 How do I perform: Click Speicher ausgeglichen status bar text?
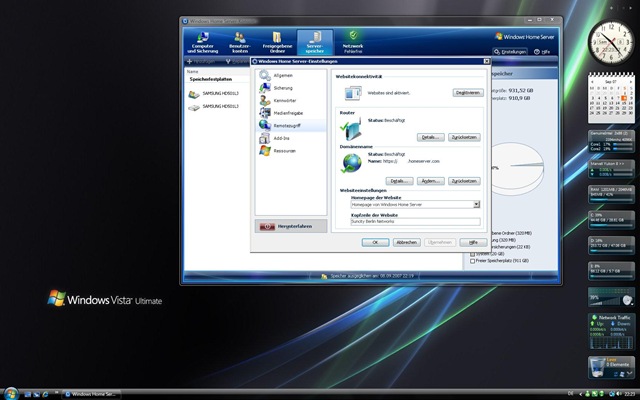(x=372, y=276)
